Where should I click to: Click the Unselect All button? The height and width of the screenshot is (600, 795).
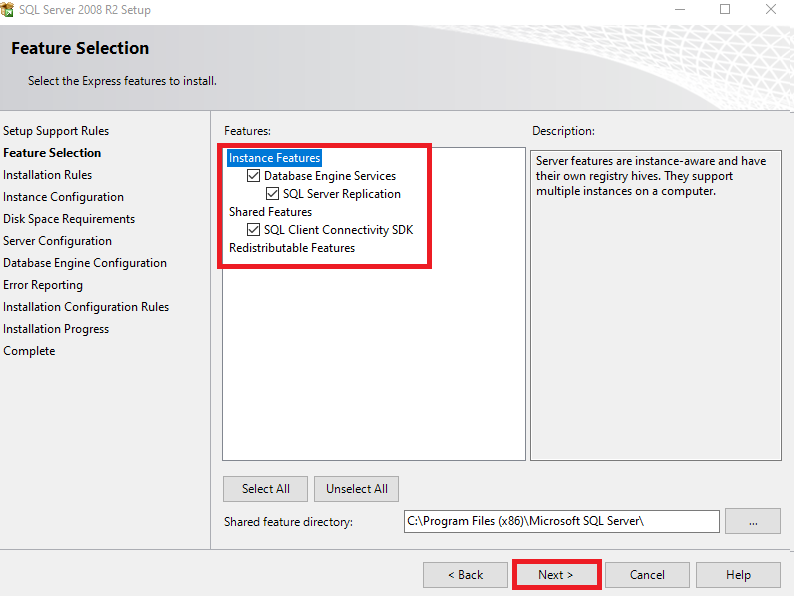pyautogui.click(x=356, y=488)
